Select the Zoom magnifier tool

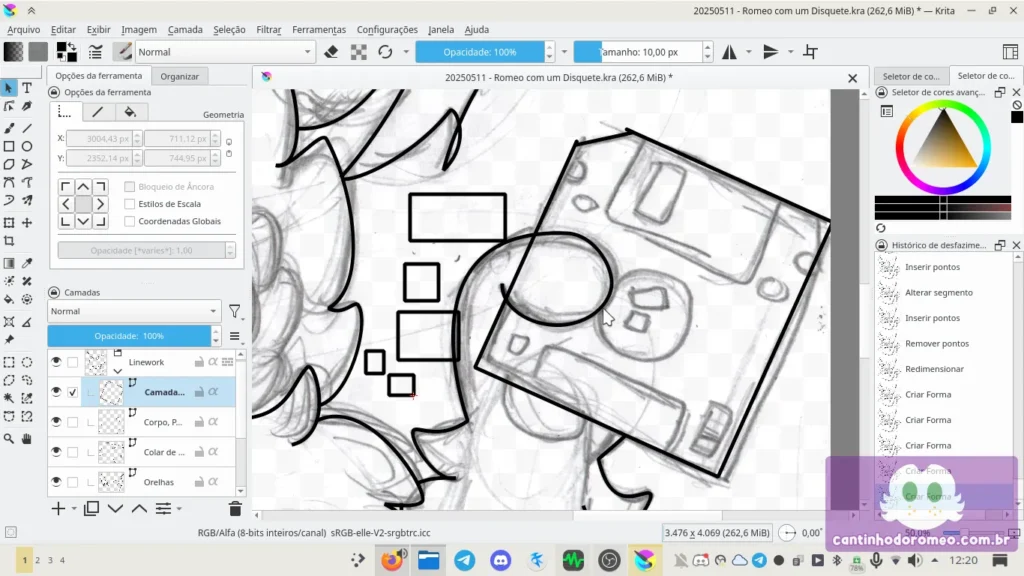(x=9, y=439)
